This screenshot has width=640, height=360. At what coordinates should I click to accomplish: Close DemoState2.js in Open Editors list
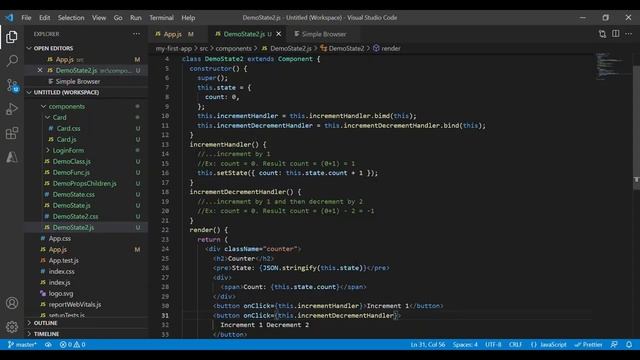pos(40,70)
